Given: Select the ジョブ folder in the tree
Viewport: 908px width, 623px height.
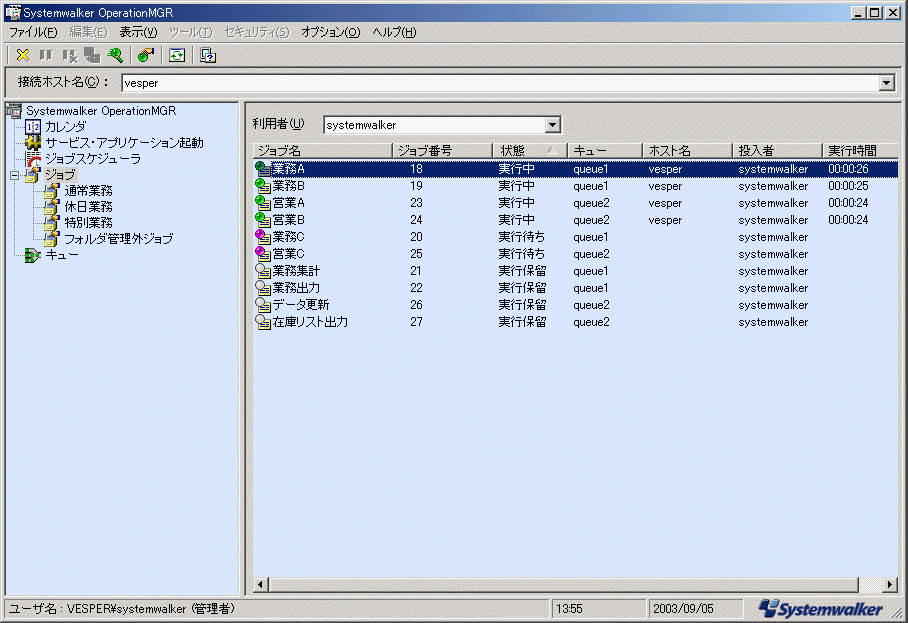Looking at the screenshot, I should click(x=60, y=175).
